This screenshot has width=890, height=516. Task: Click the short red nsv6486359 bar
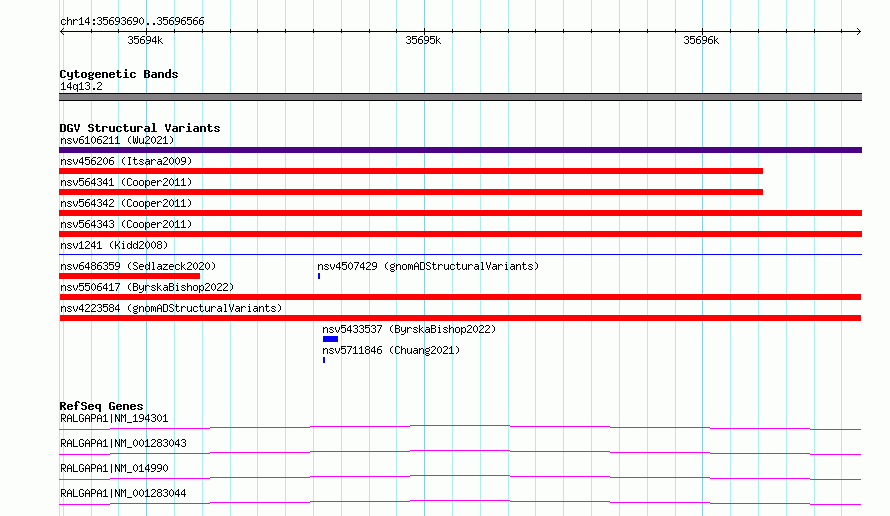pyautogui.click(x=129, y=276)
